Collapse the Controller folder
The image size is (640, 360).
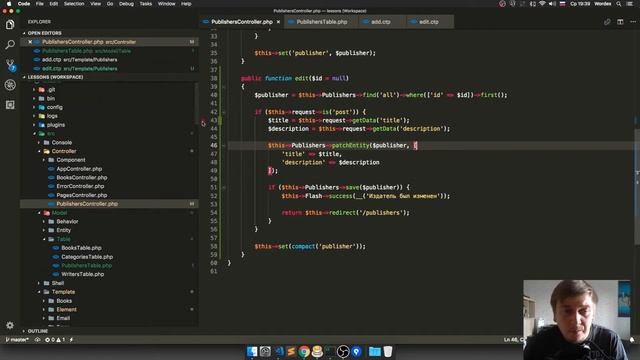[x=39, y=151]
